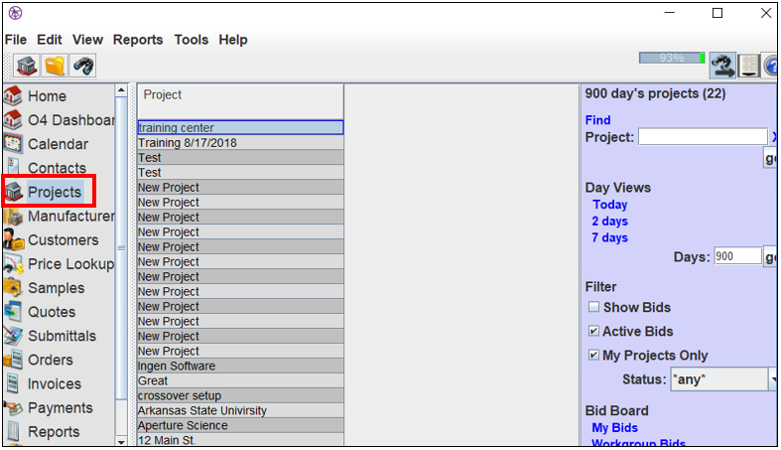Click the sidebar scroll-up arrow
The width and height of the screenshot is (781, 450).
tap(121, 90)
